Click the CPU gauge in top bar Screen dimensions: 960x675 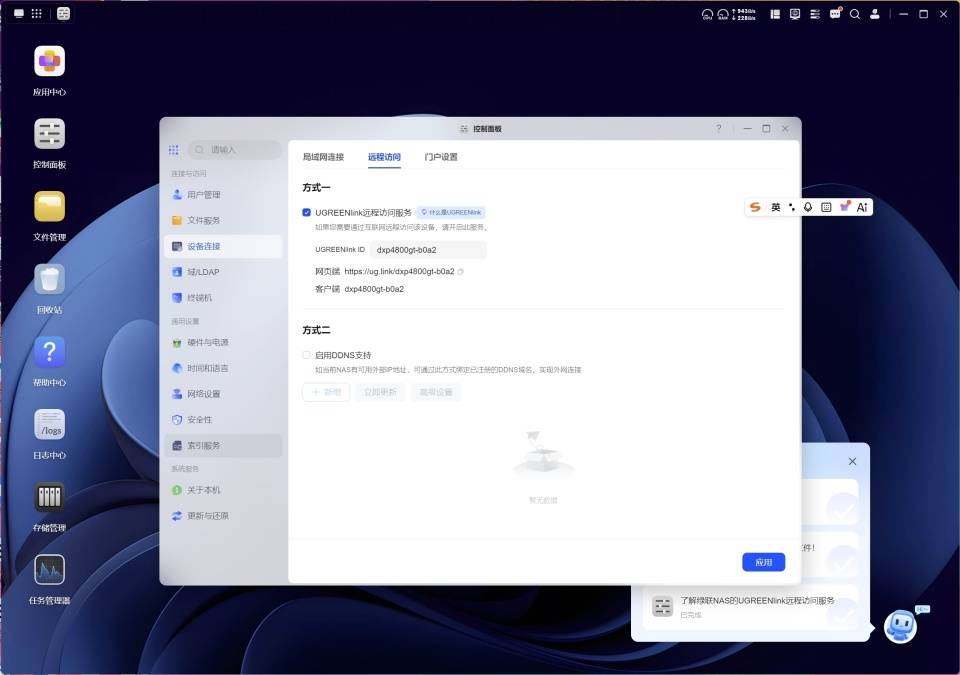tap(707, 14)
